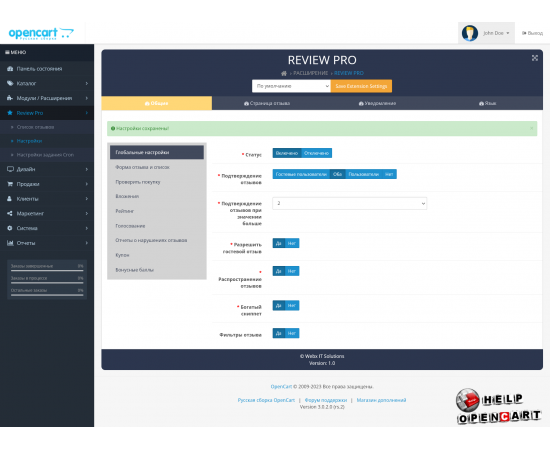Switch to the Язык tab
The height and width of the screenshot is (450, 550).
click(488, 103)
